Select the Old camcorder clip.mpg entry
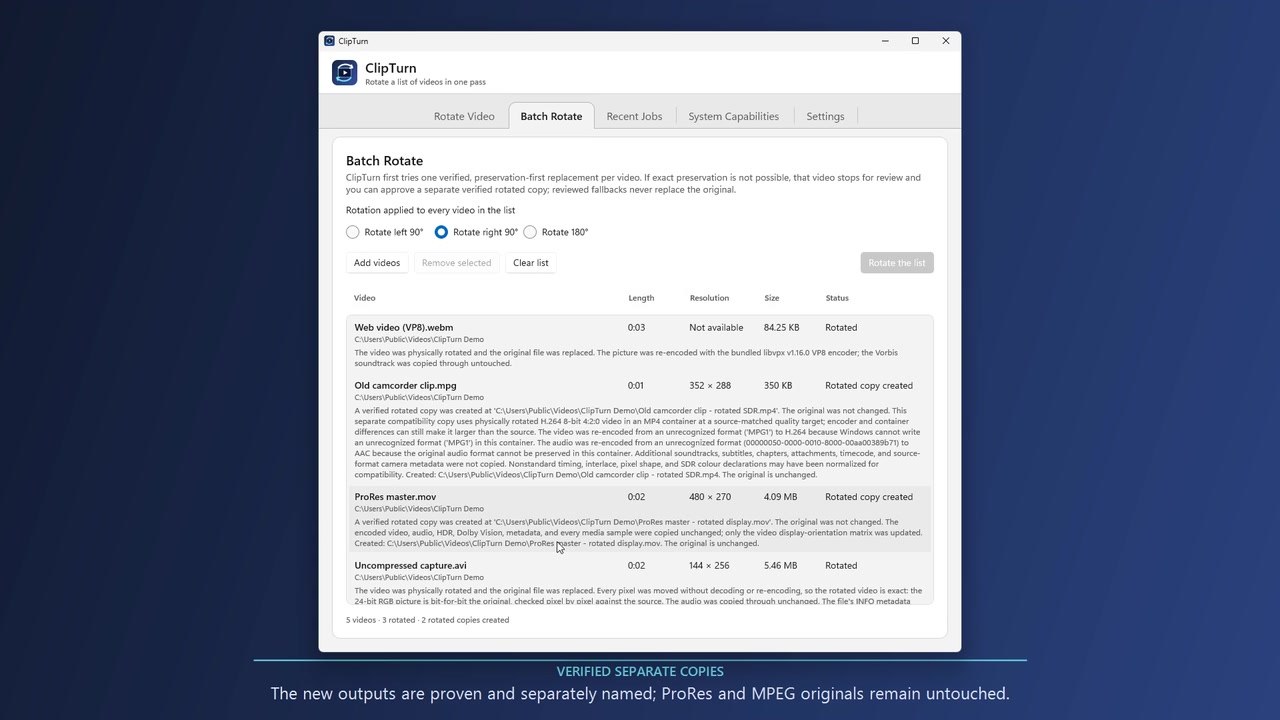Viewport: 1280px width, 720px height. [x=640, y=431]
